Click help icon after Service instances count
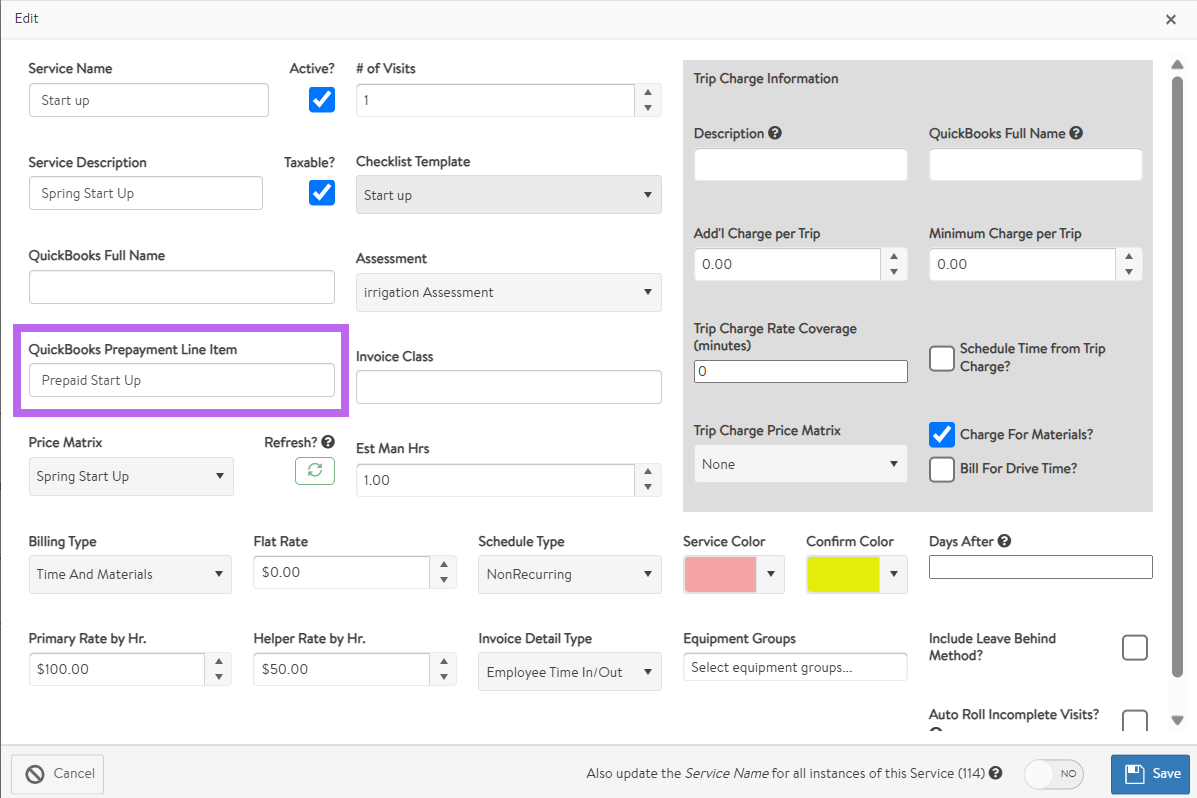The image size is (1197, 798). (995, 773)
